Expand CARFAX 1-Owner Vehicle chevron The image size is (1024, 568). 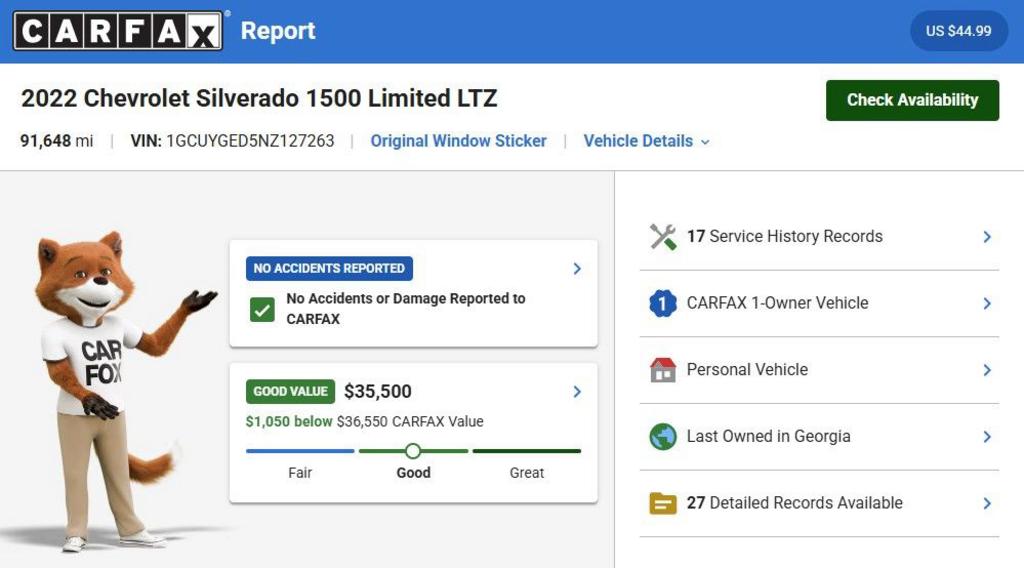click(x=987, y=304)
